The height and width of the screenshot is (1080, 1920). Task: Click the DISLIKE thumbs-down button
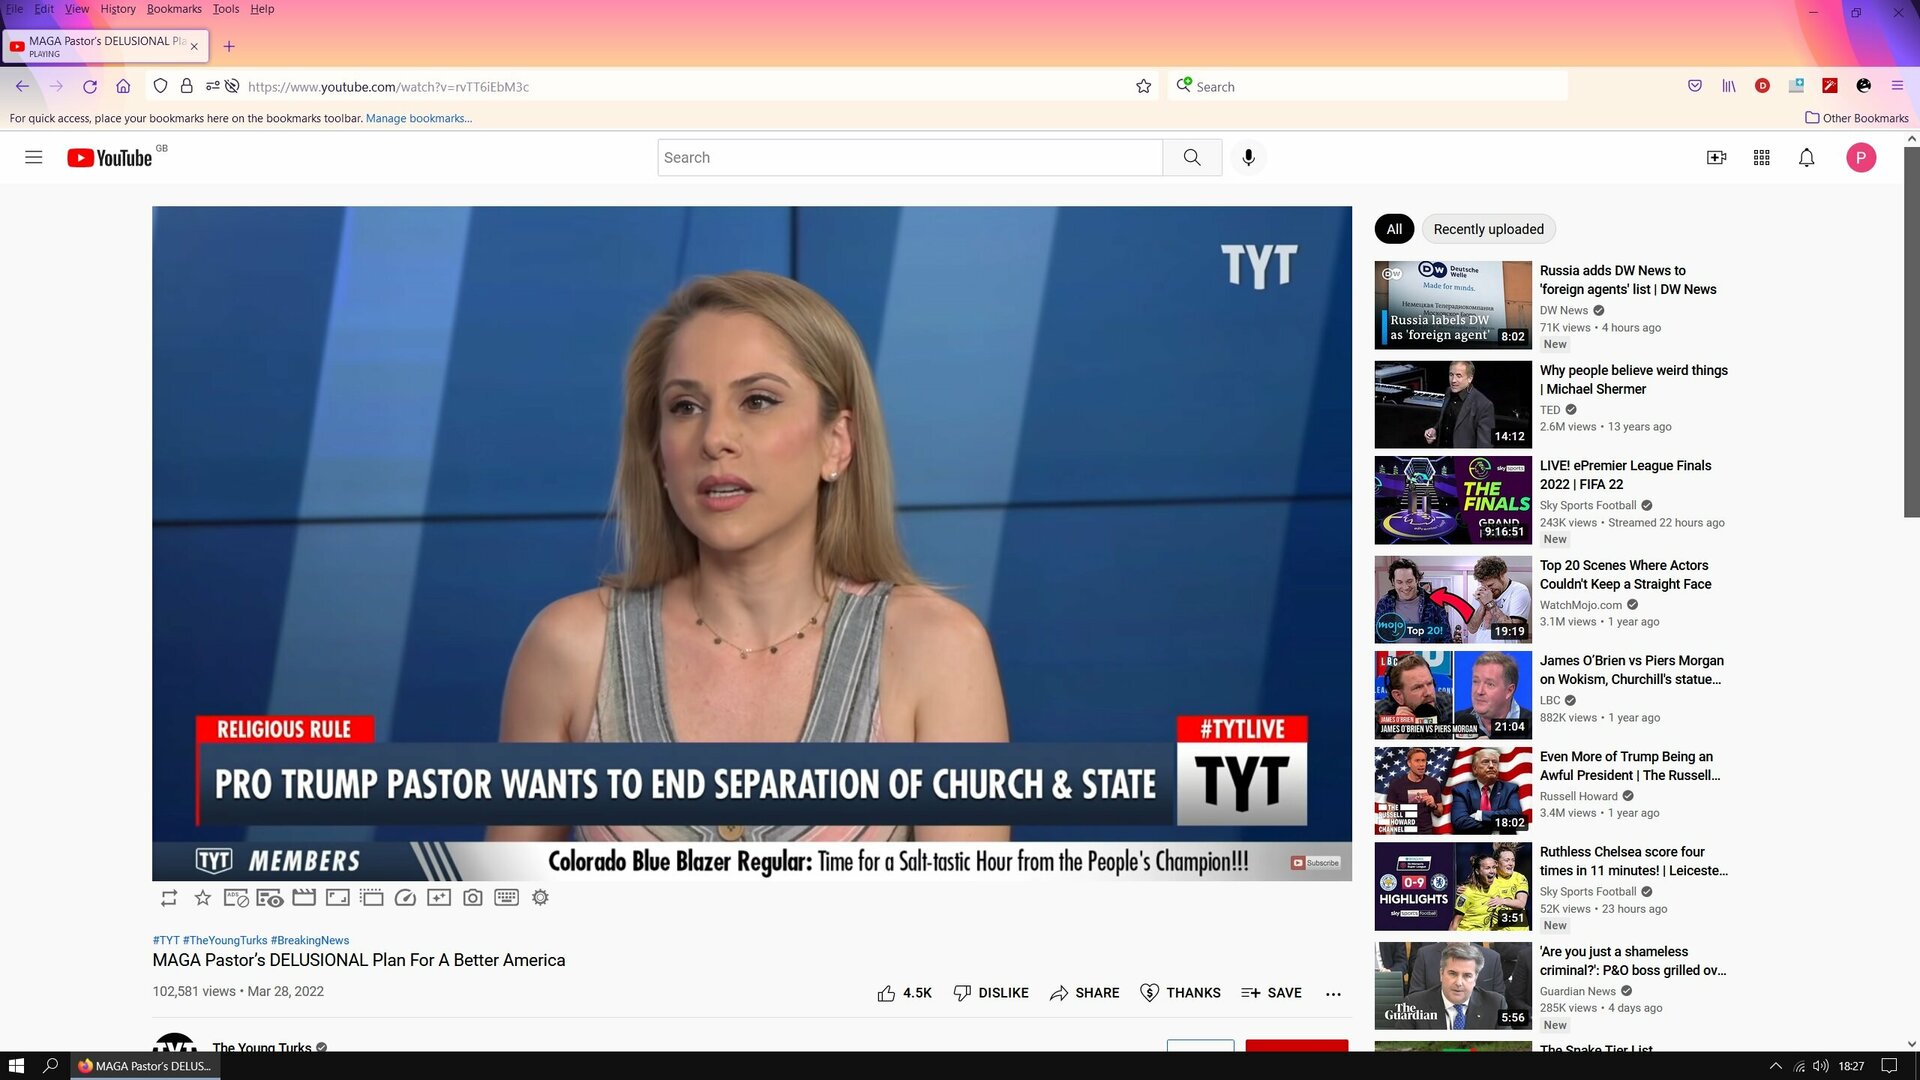[x=991, y=993]
